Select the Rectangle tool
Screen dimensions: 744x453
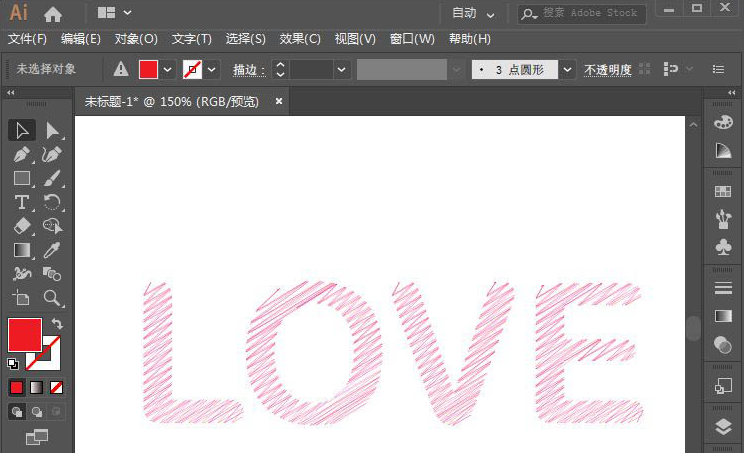[x=22, y=178]
